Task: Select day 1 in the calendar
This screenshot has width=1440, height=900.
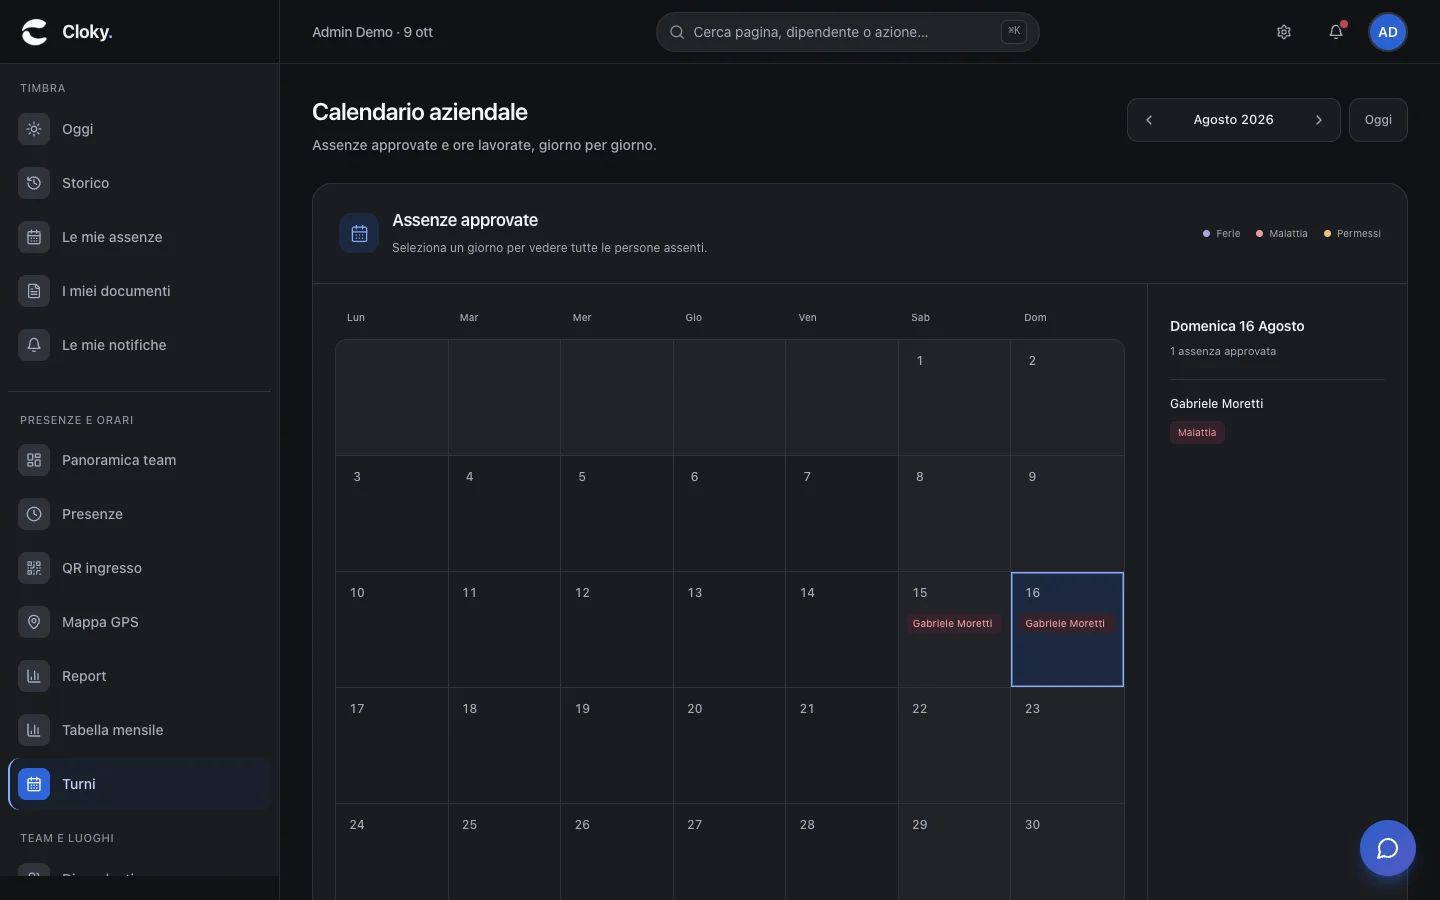Action: (954, 397)
